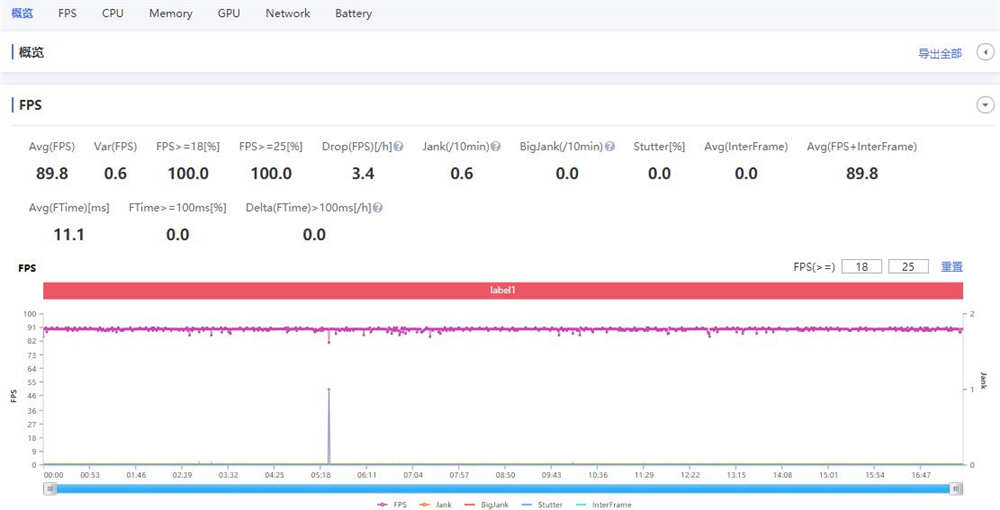Toggle the Stutter series in the legend
This screenshot has width=1000, height=510.
(541, 505)
